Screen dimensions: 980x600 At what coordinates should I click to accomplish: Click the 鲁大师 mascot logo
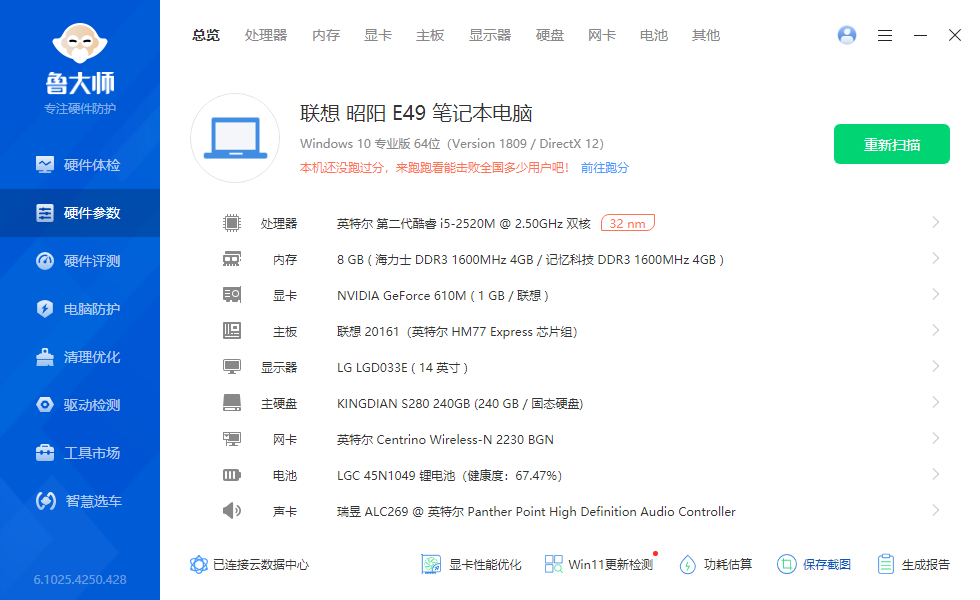tap(80, 43)
